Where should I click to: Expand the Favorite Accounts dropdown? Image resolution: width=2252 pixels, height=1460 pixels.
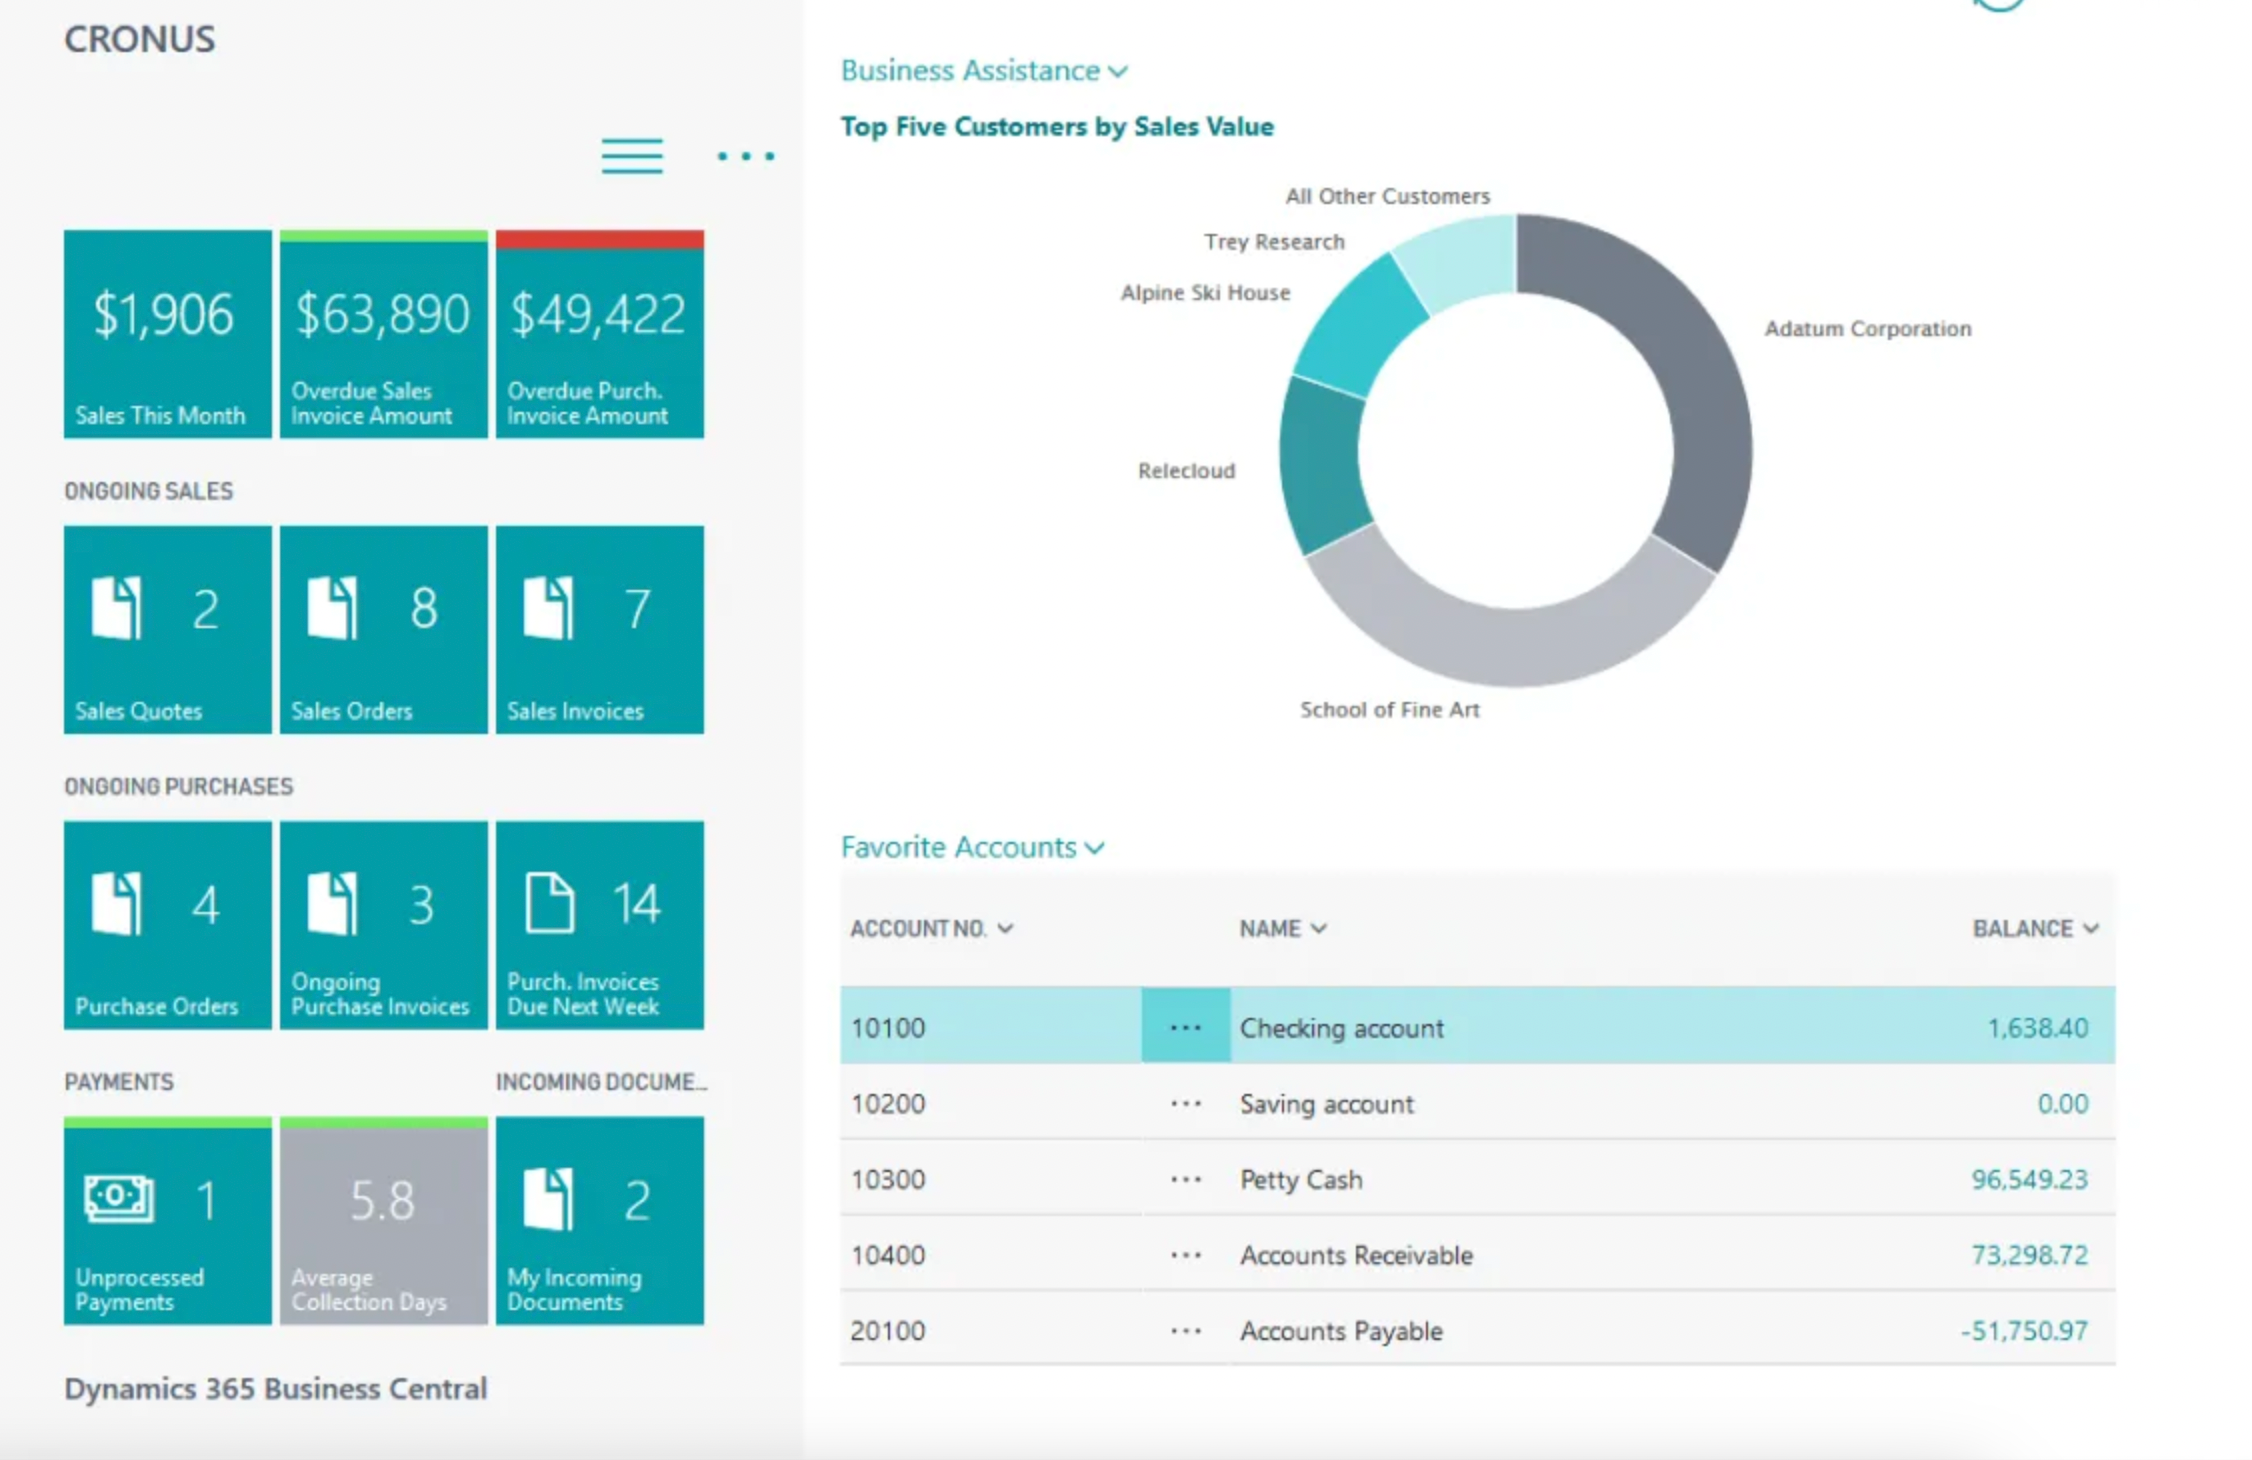point(1095,847)
